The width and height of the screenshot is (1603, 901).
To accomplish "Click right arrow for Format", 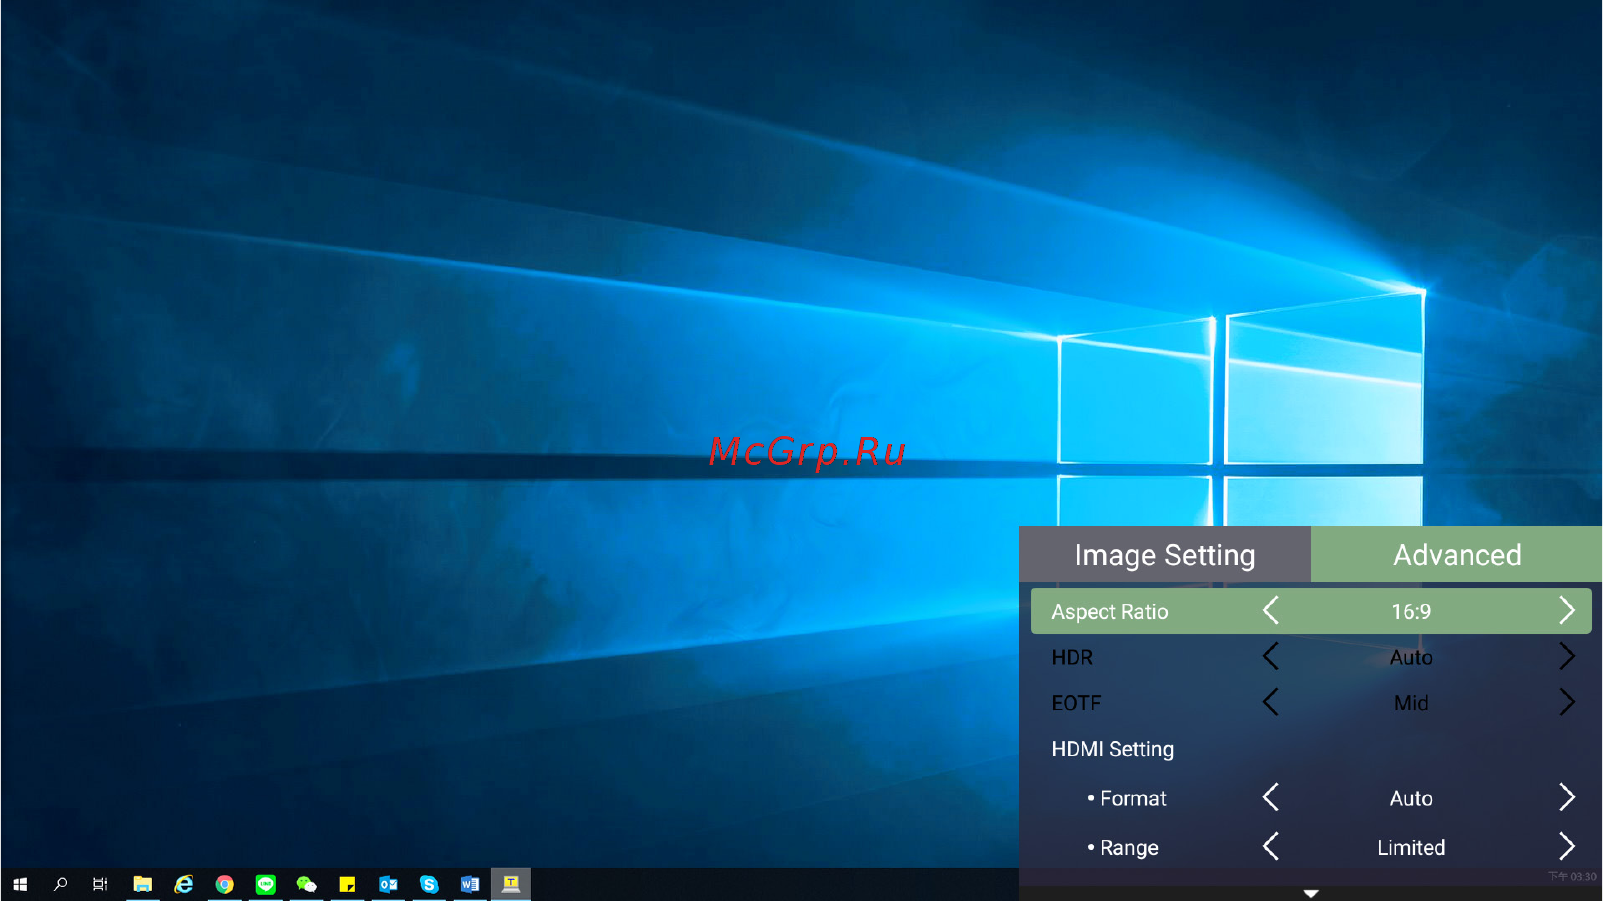I will coord(1567,797).
